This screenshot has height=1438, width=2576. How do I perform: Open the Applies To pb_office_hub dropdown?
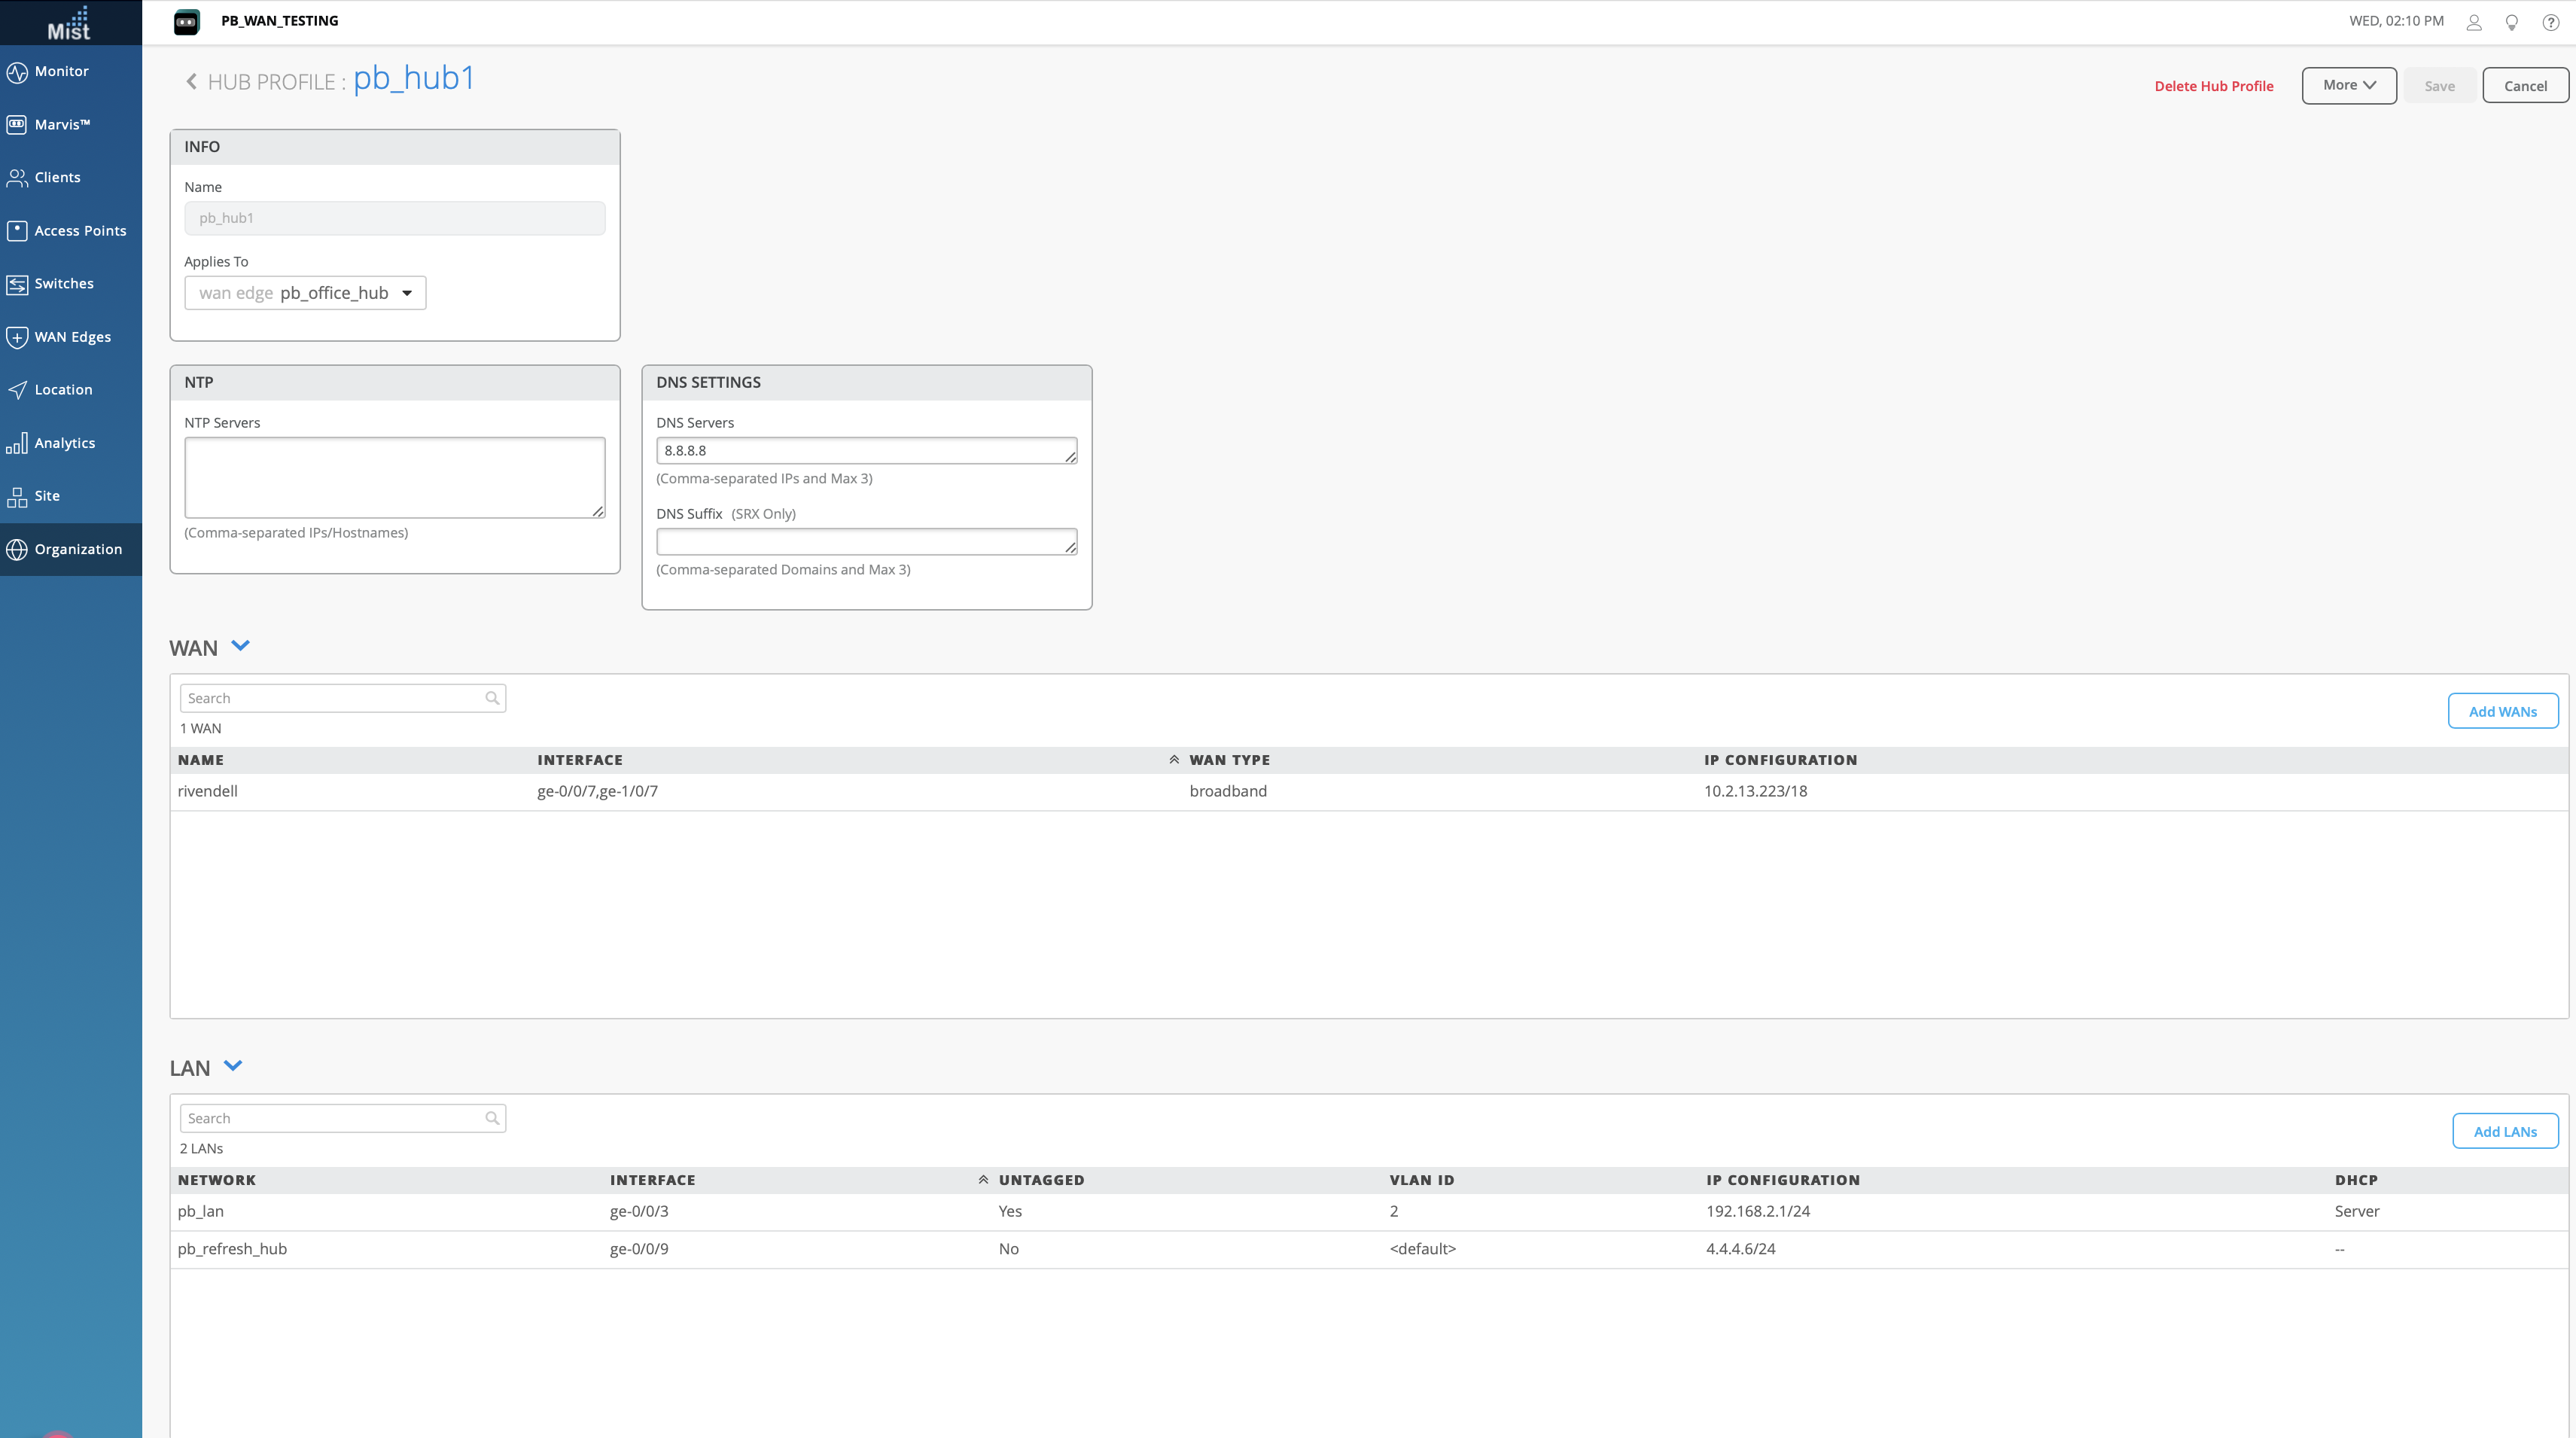(305, 293)
